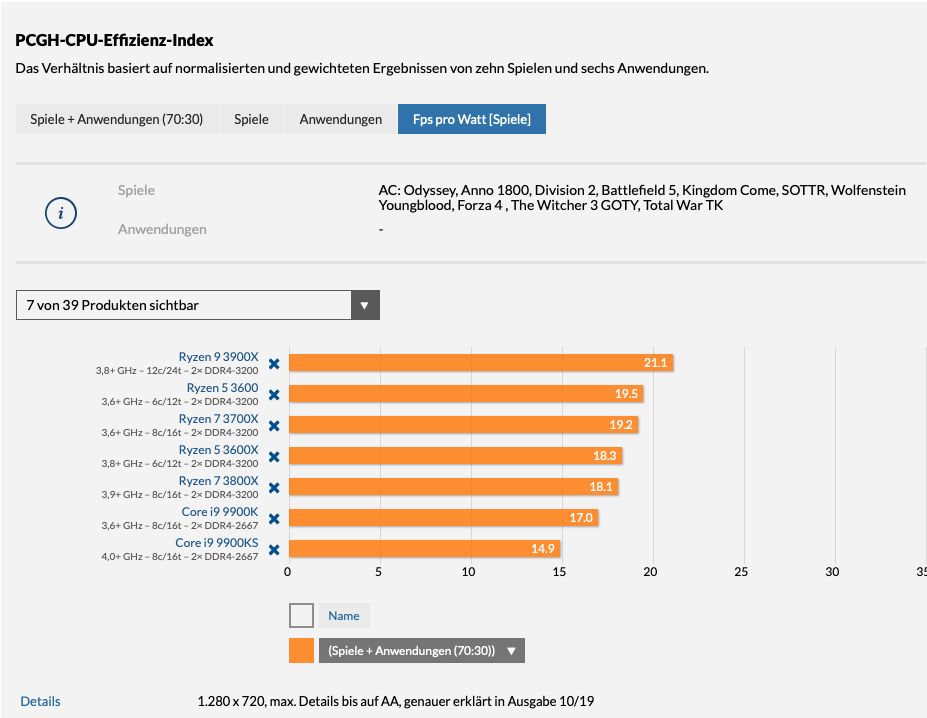Open the Ryzen 9 3900X link
This screenshot has width=927, height=718.
pyautogui.click(x=218, y=357)
